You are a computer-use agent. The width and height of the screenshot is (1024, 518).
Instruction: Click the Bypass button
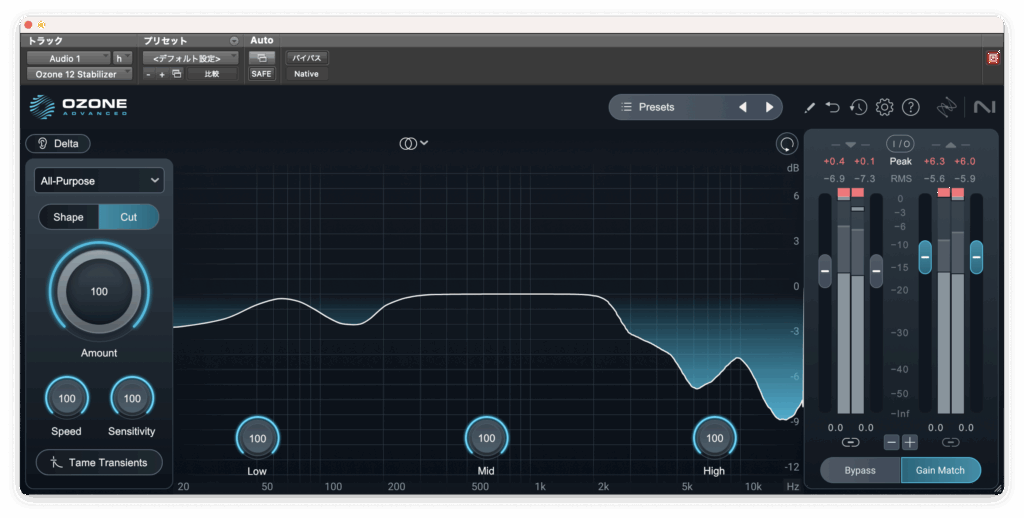[x=860, y=470]
